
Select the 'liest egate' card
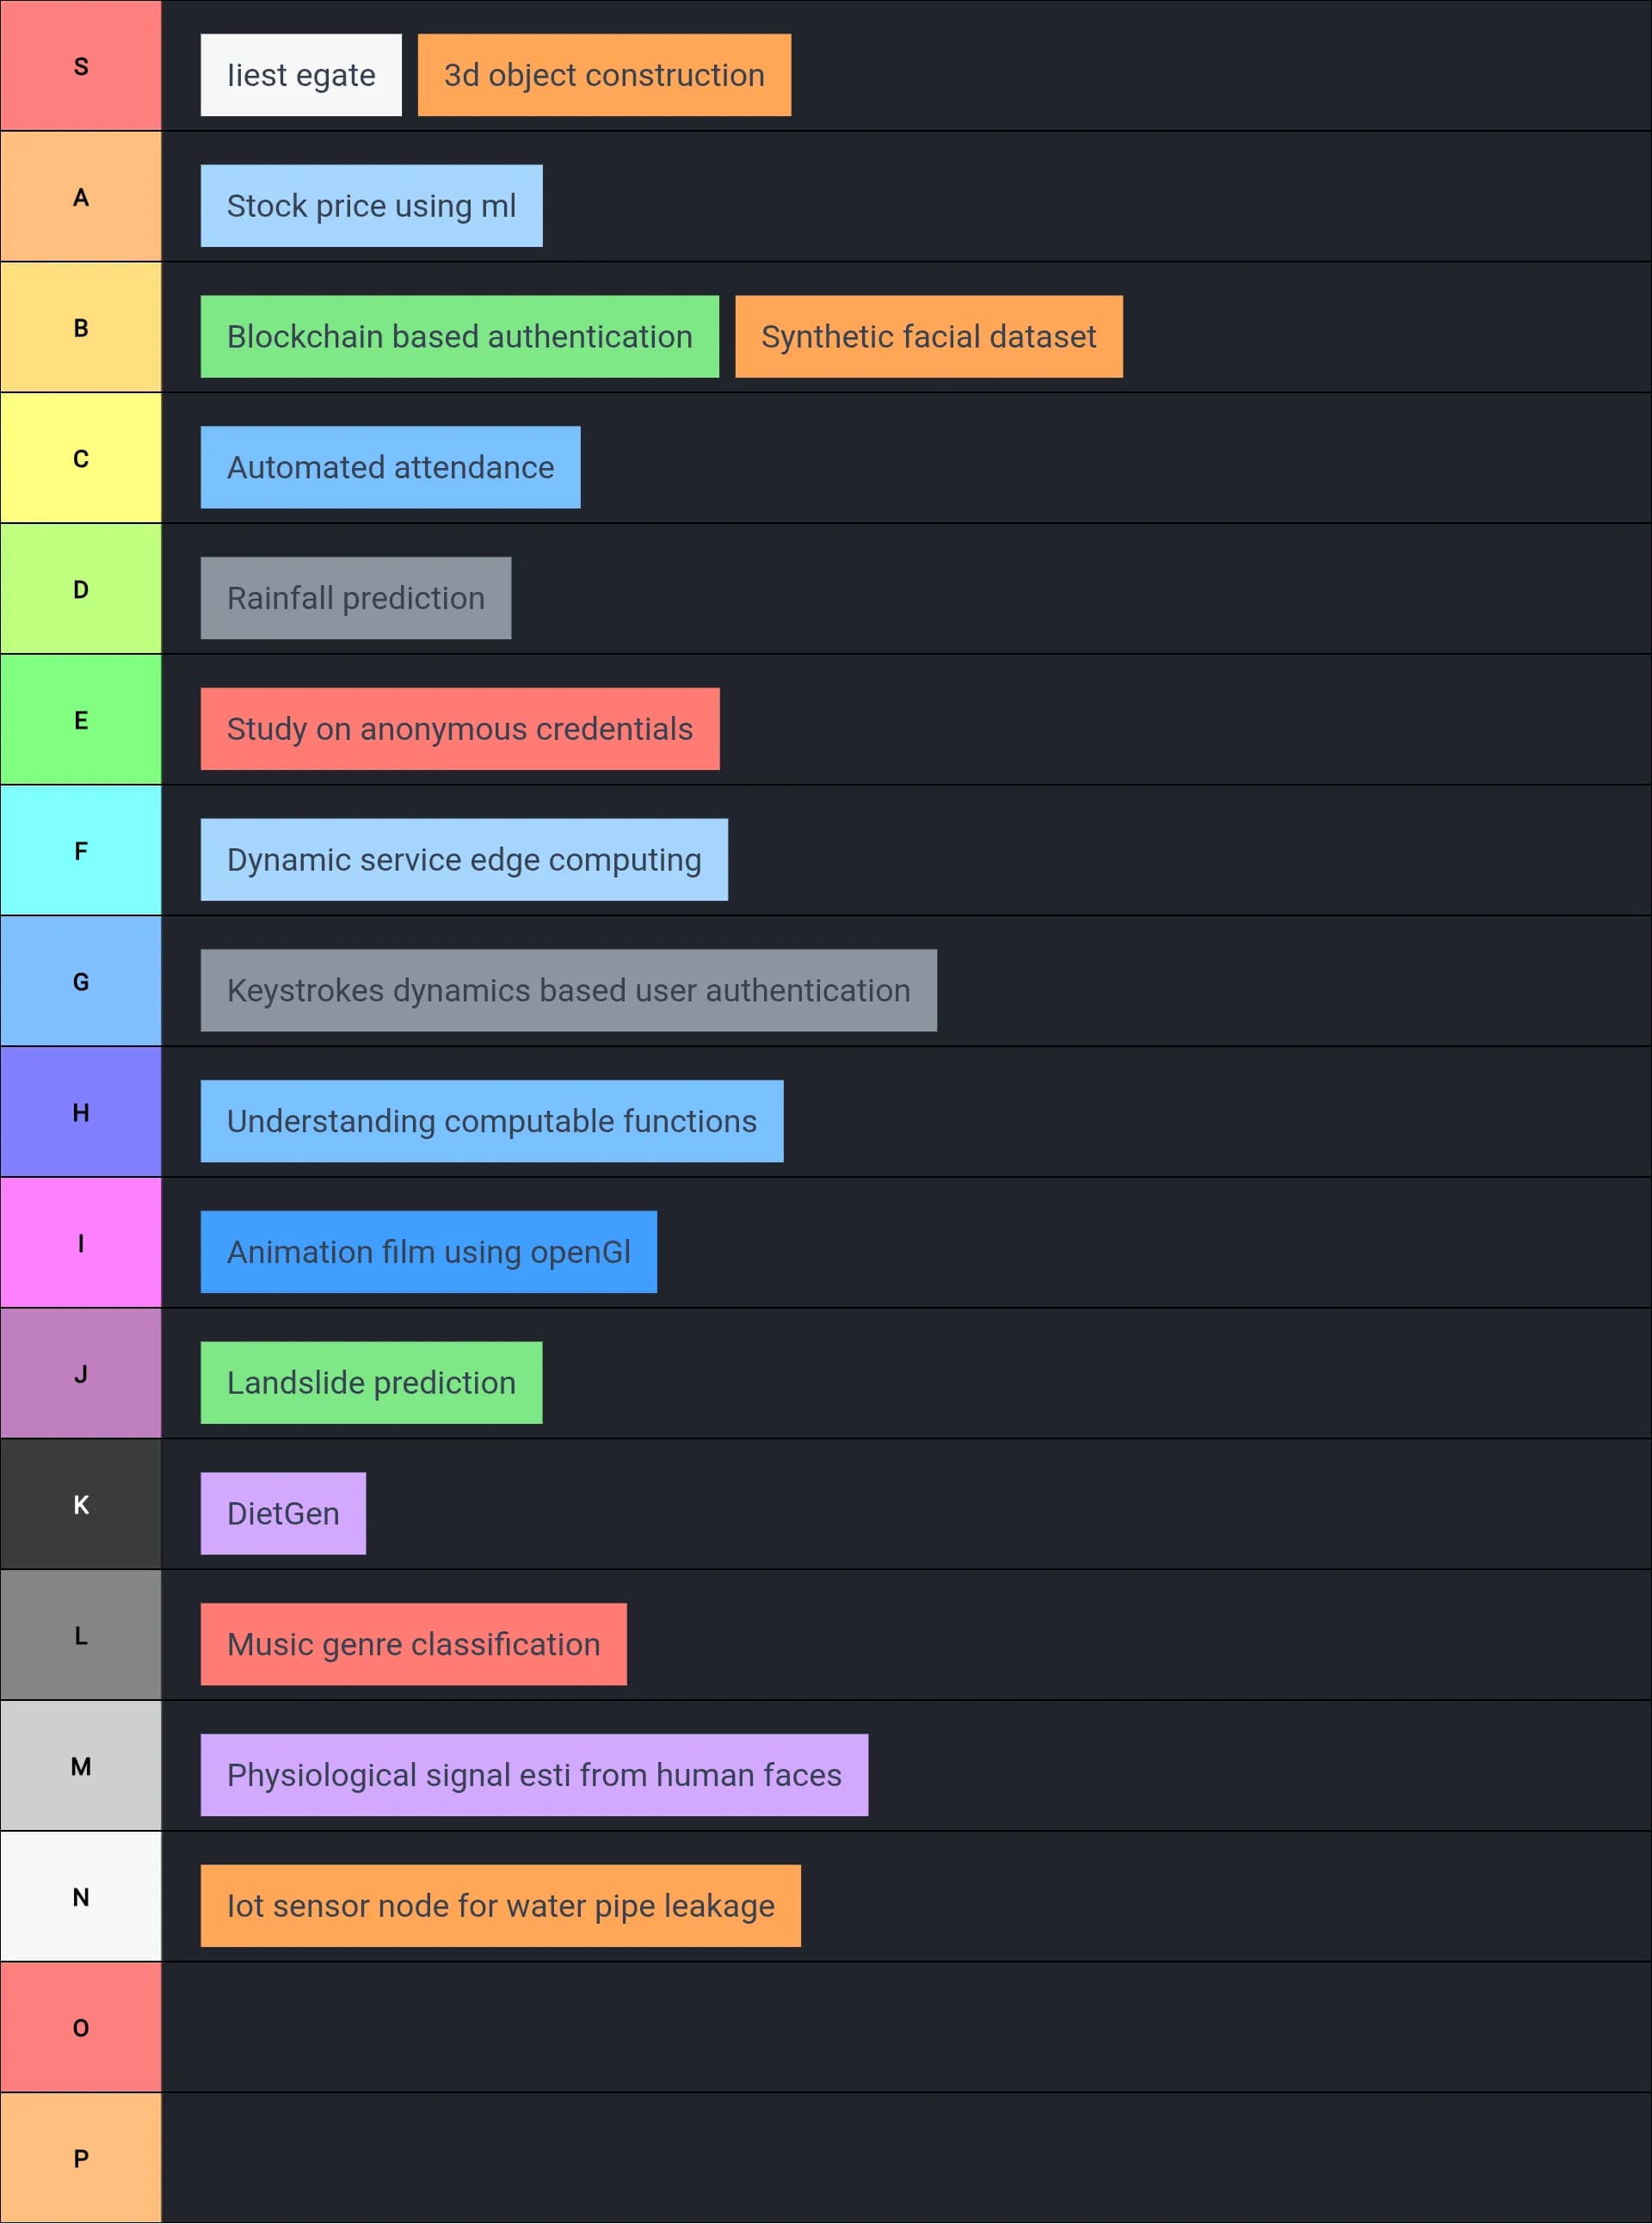click(301, 75)
